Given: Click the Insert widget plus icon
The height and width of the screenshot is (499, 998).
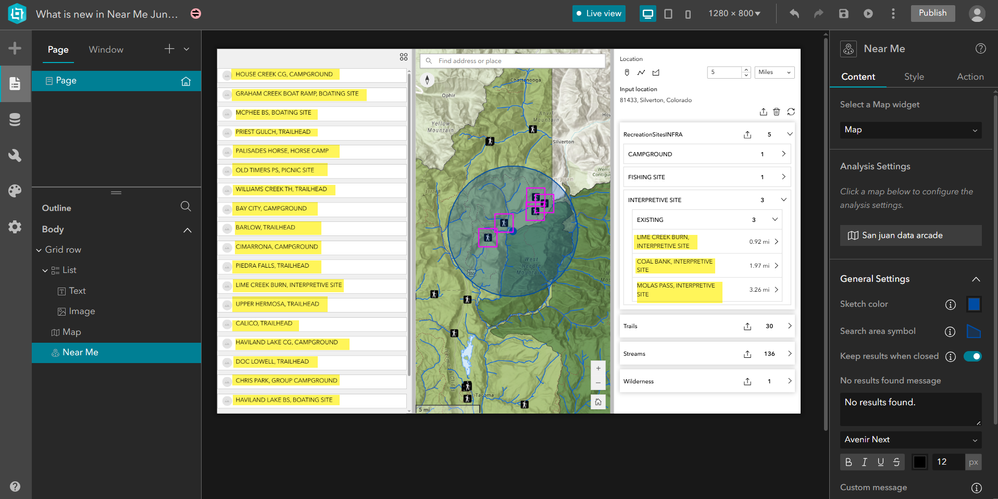Looking at the screenshot, I should [14, 48].
